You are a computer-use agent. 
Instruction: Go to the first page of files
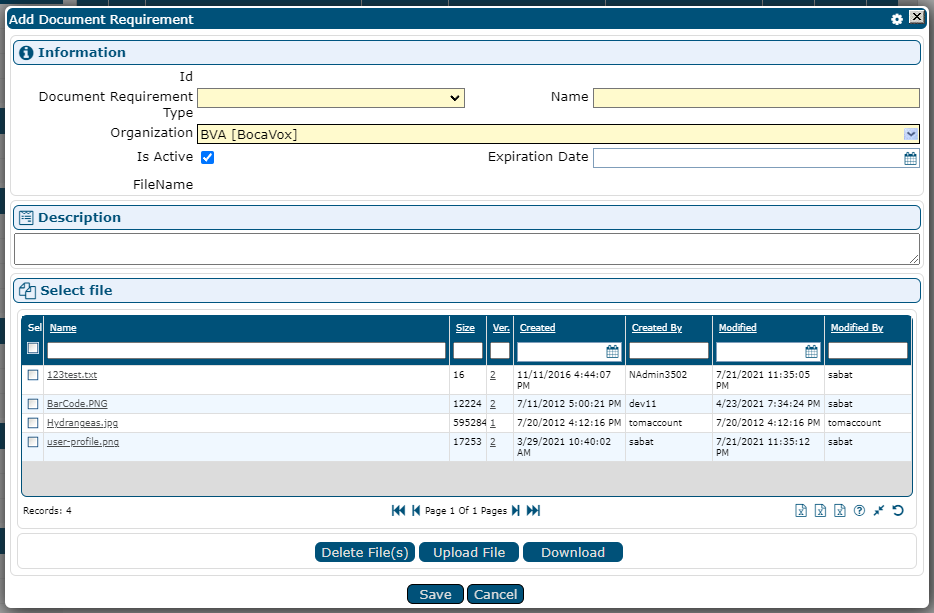398,511
